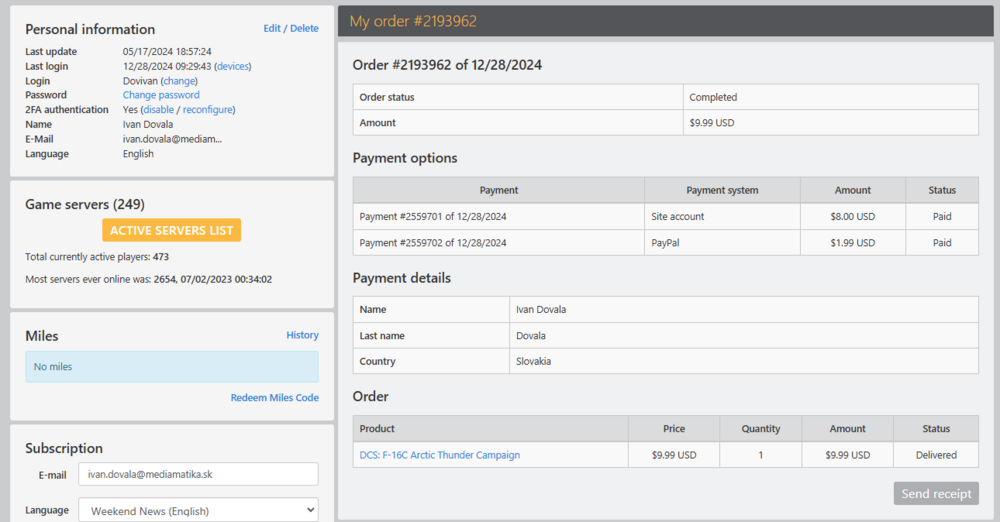Click the Edit link in Personal information
Screen dimensions: 1000x522
[x=272, y=29]
